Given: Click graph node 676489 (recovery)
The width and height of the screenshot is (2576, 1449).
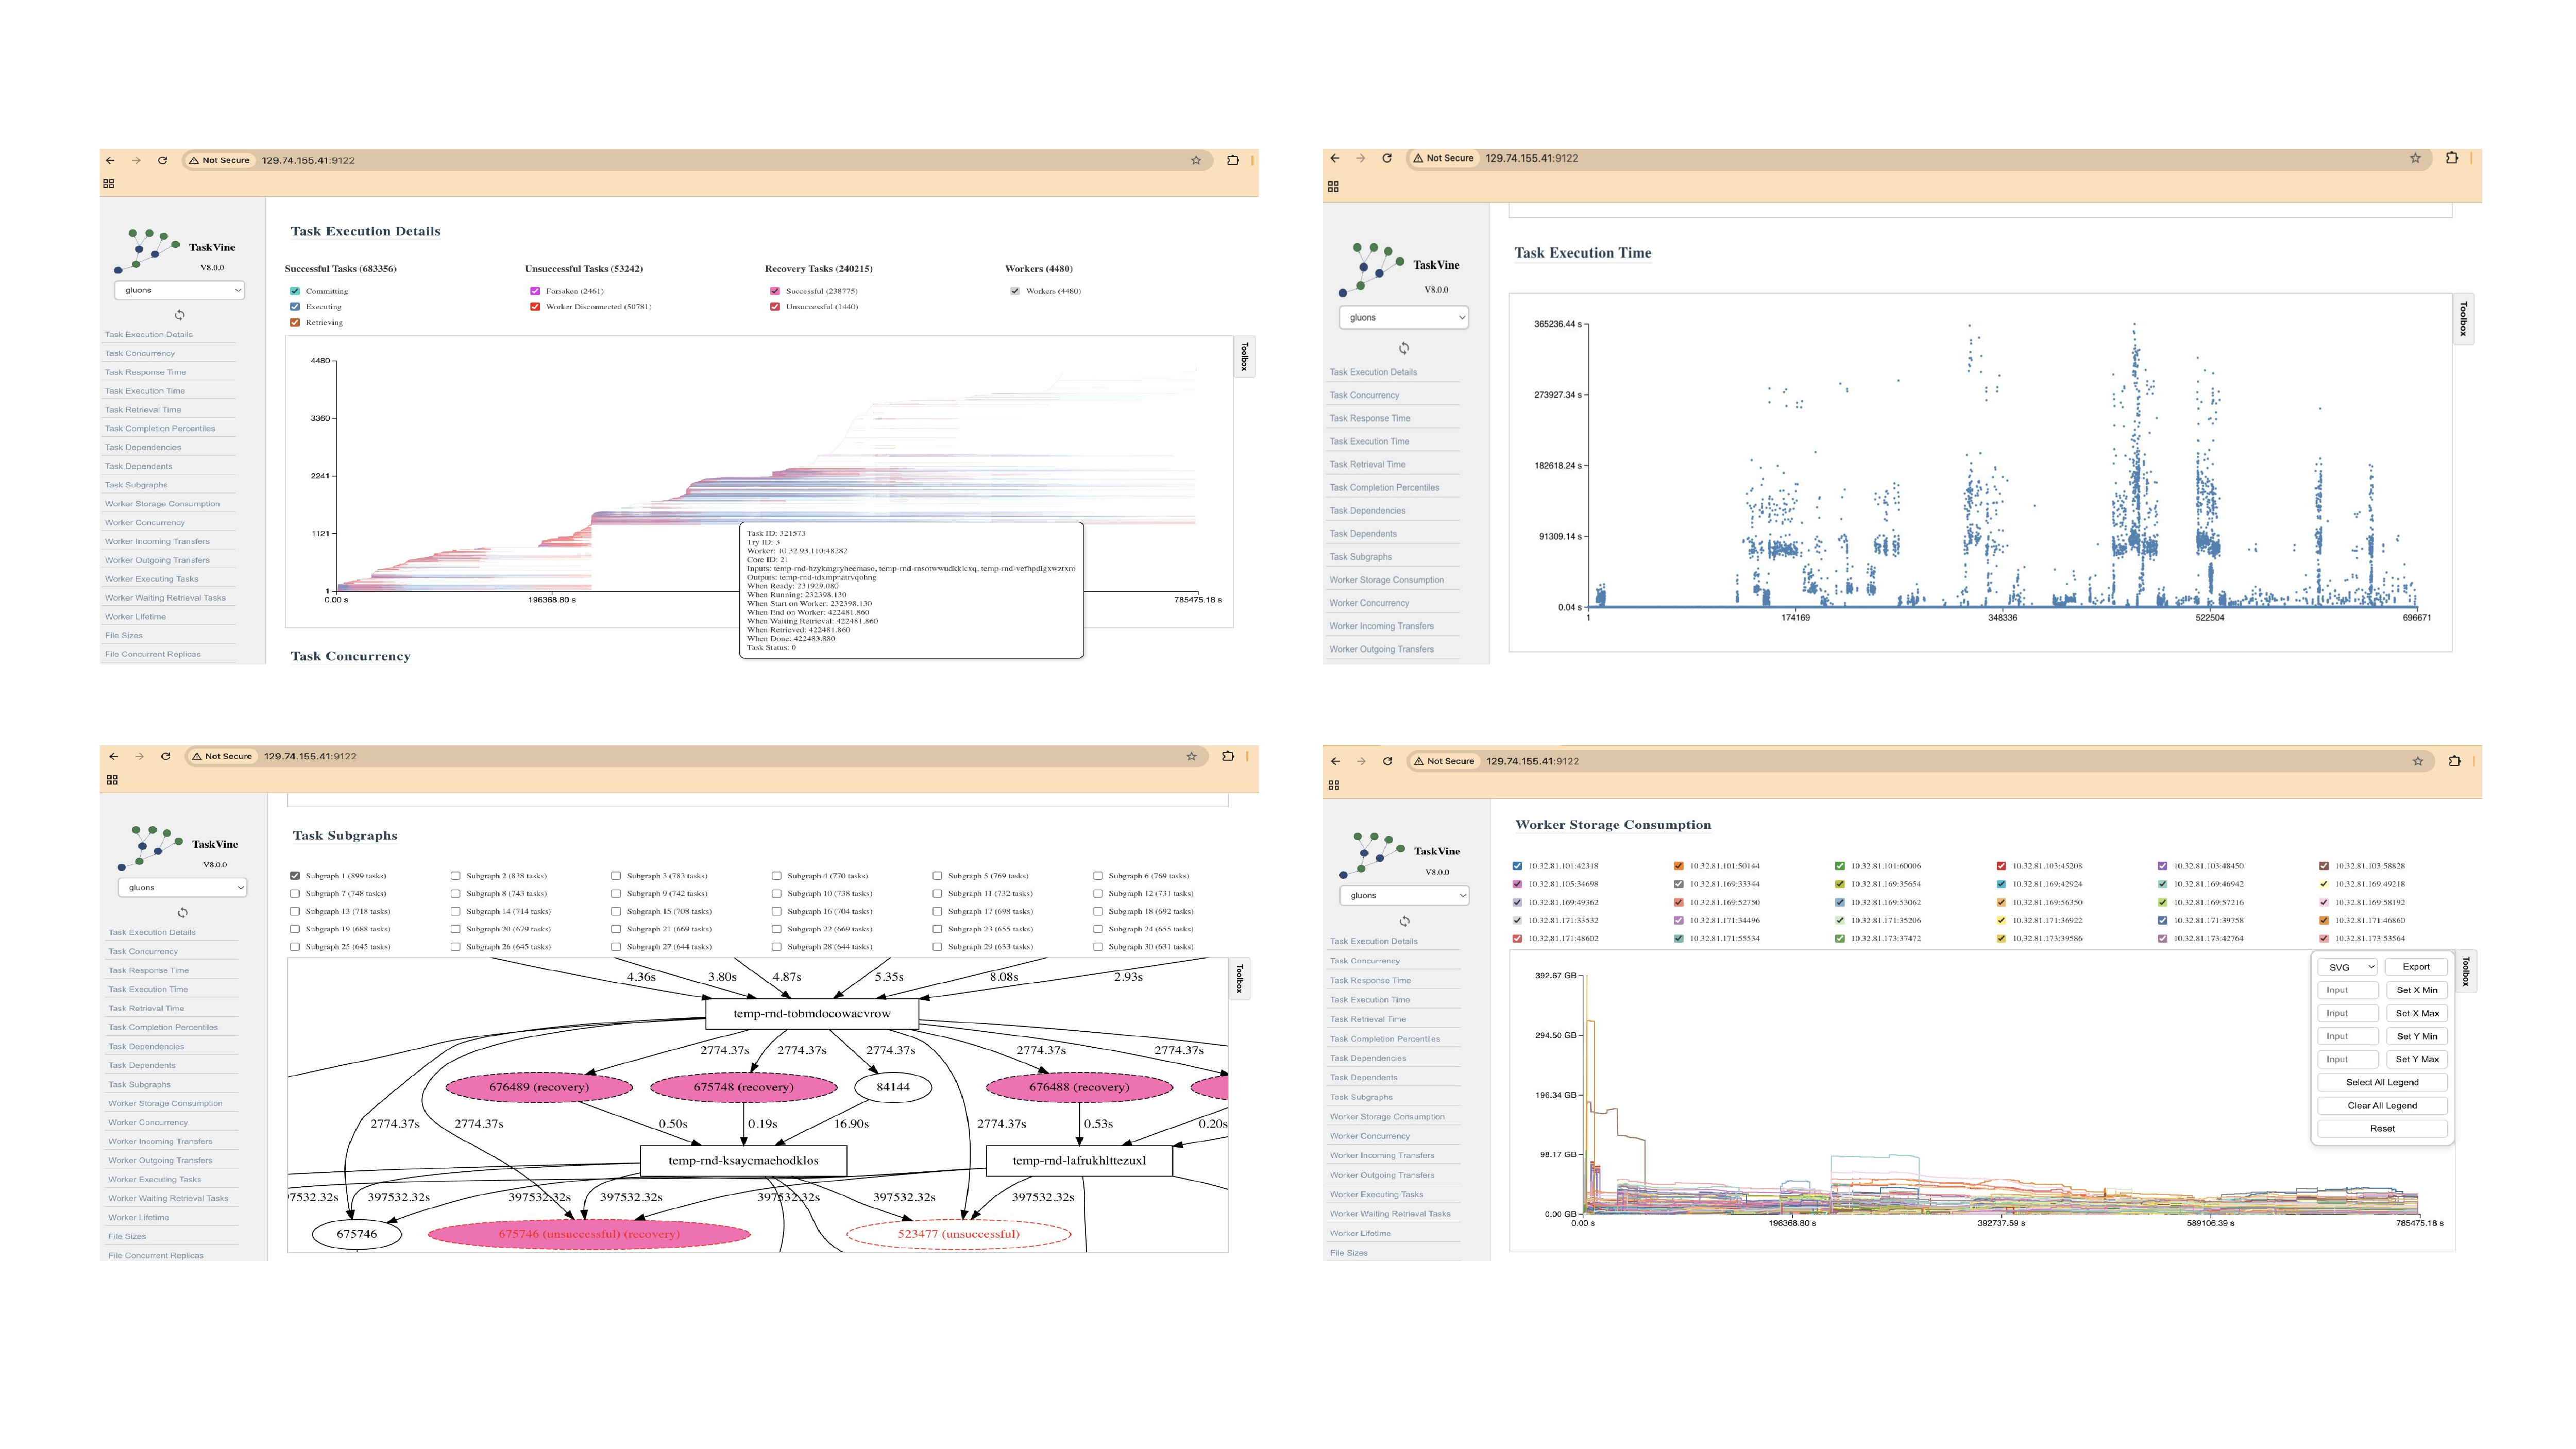Looking at the screenshot, I should (539, 1087).
